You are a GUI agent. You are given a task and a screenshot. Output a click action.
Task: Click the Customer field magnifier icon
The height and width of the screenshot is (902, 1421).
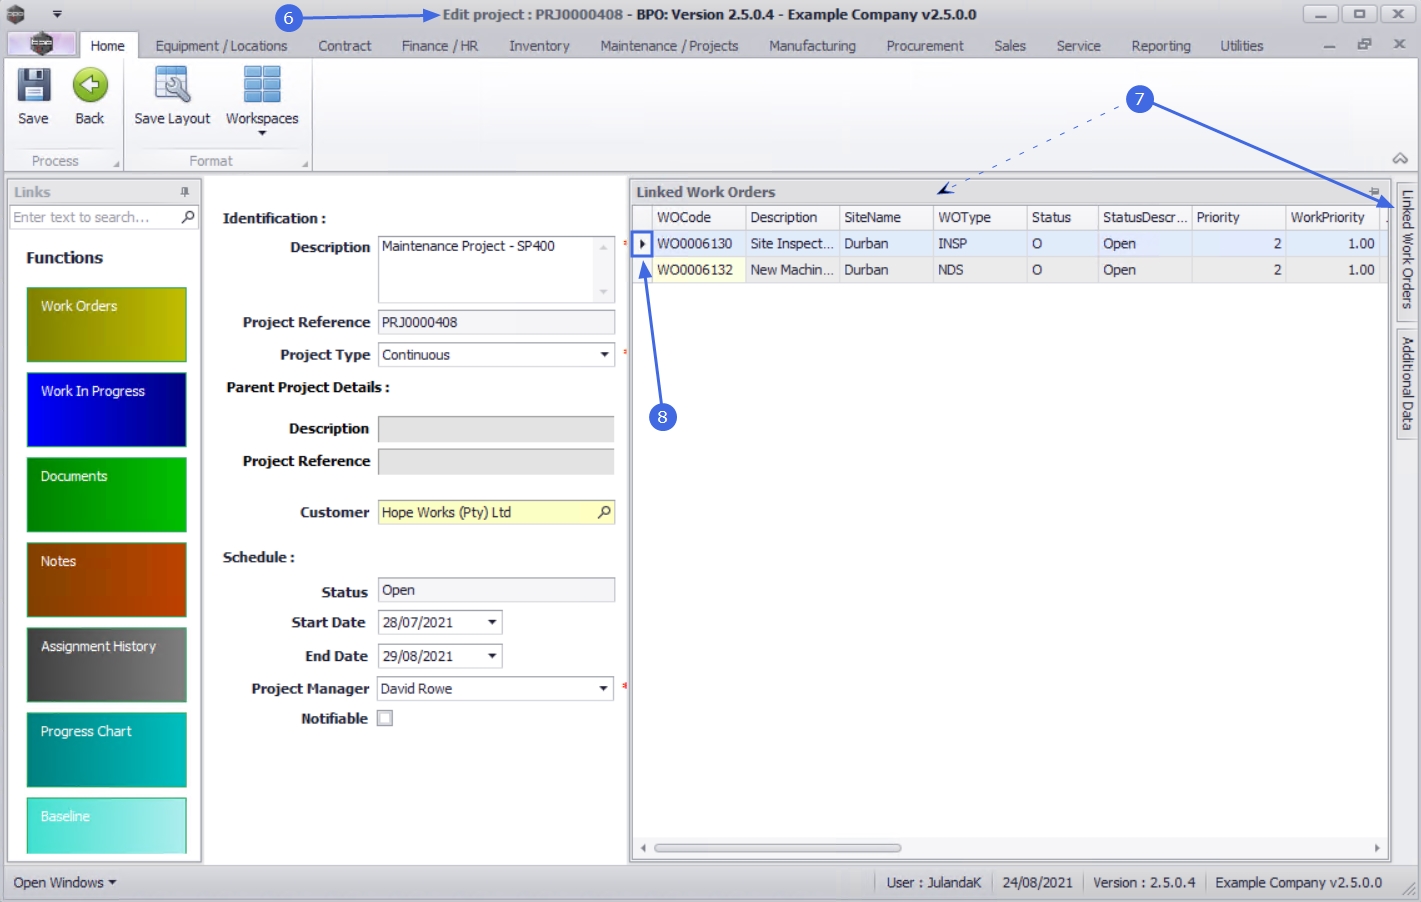[603, 512]
